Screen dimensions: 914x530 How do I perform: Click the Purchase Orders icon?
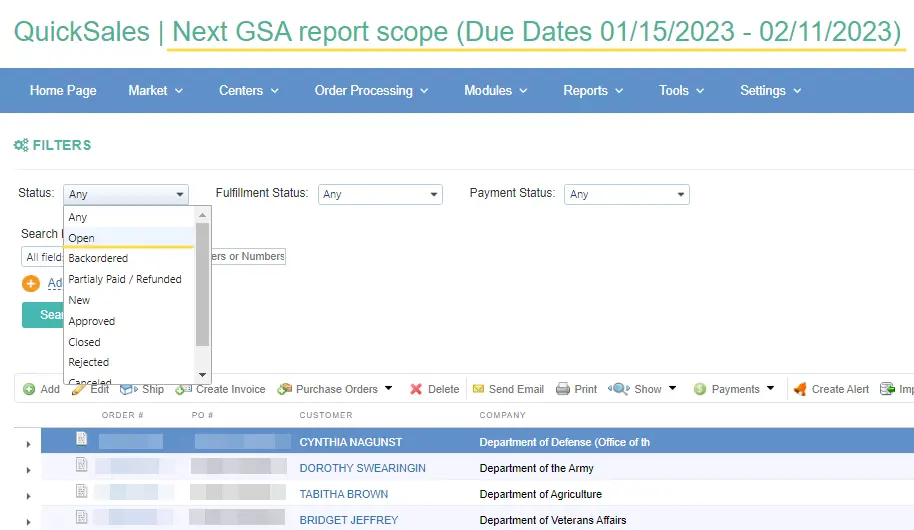tap(284, 389)
